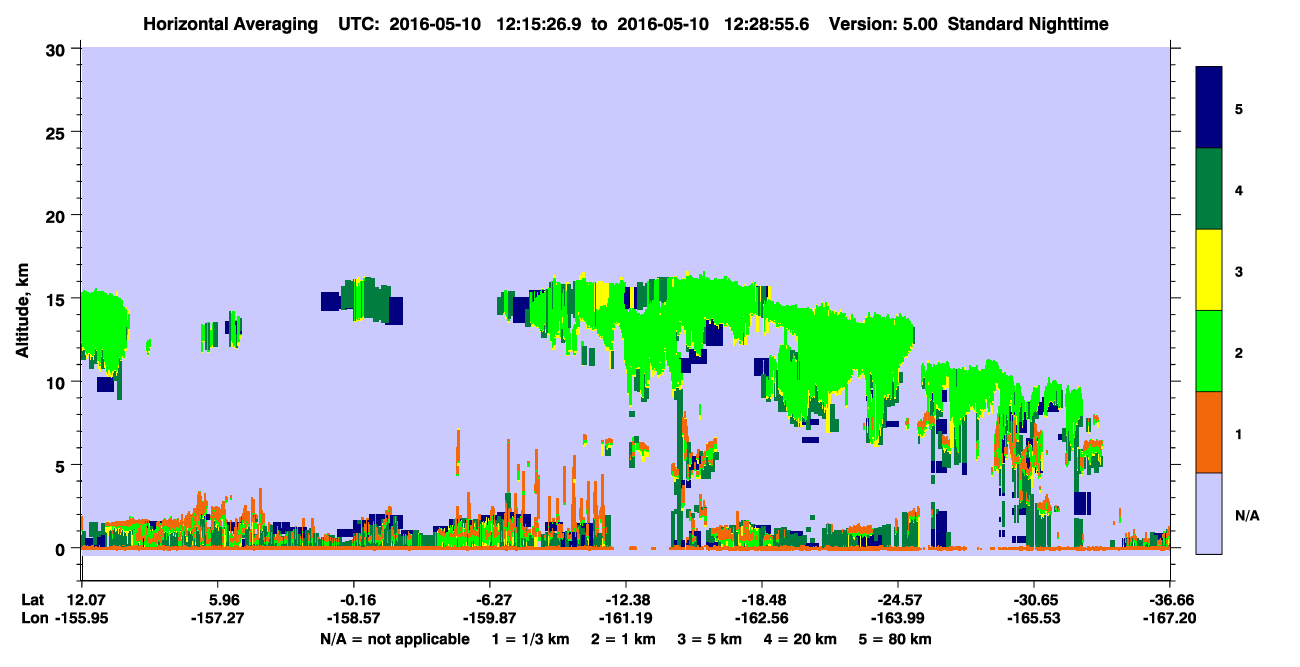1300x667 pixels.
Task: Click longitude value -158.57
Action: (x=353, y=619)
